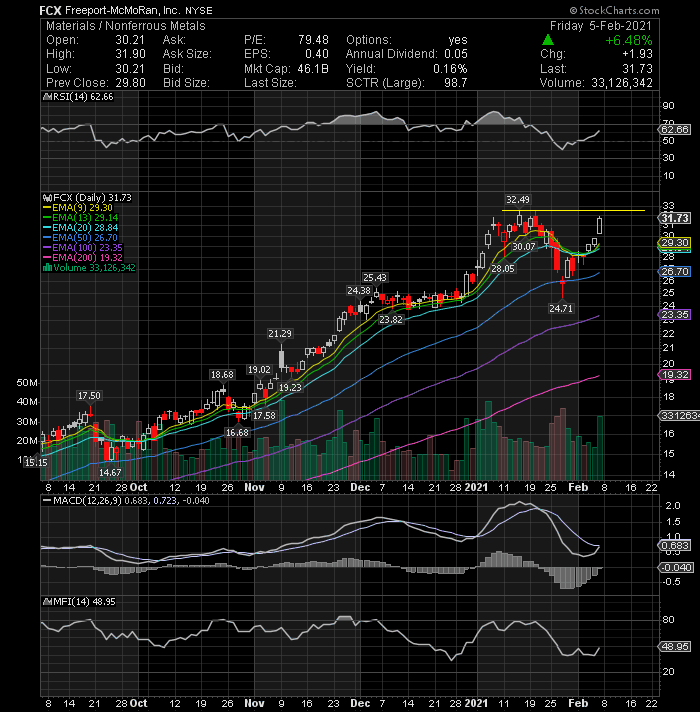
Task: Click the 23.35 EMA(100) tag on right axis
Action: coord(674,315)
